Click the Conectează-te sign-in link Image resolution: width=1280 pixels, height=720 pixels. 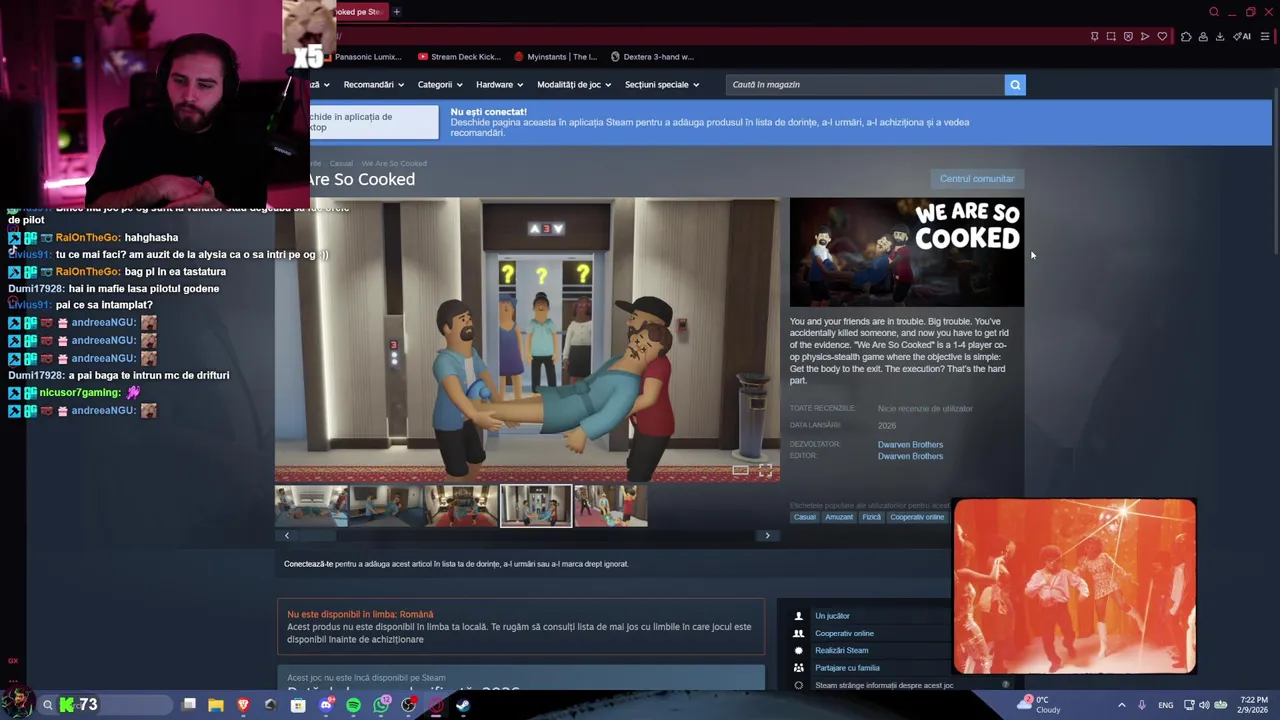click(308, 564)
